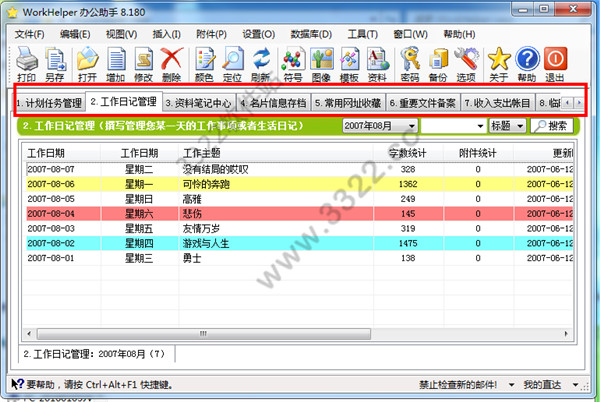Click the 删除 red X delete icon
The image size is (600, 402).
(x=171, y=64)
